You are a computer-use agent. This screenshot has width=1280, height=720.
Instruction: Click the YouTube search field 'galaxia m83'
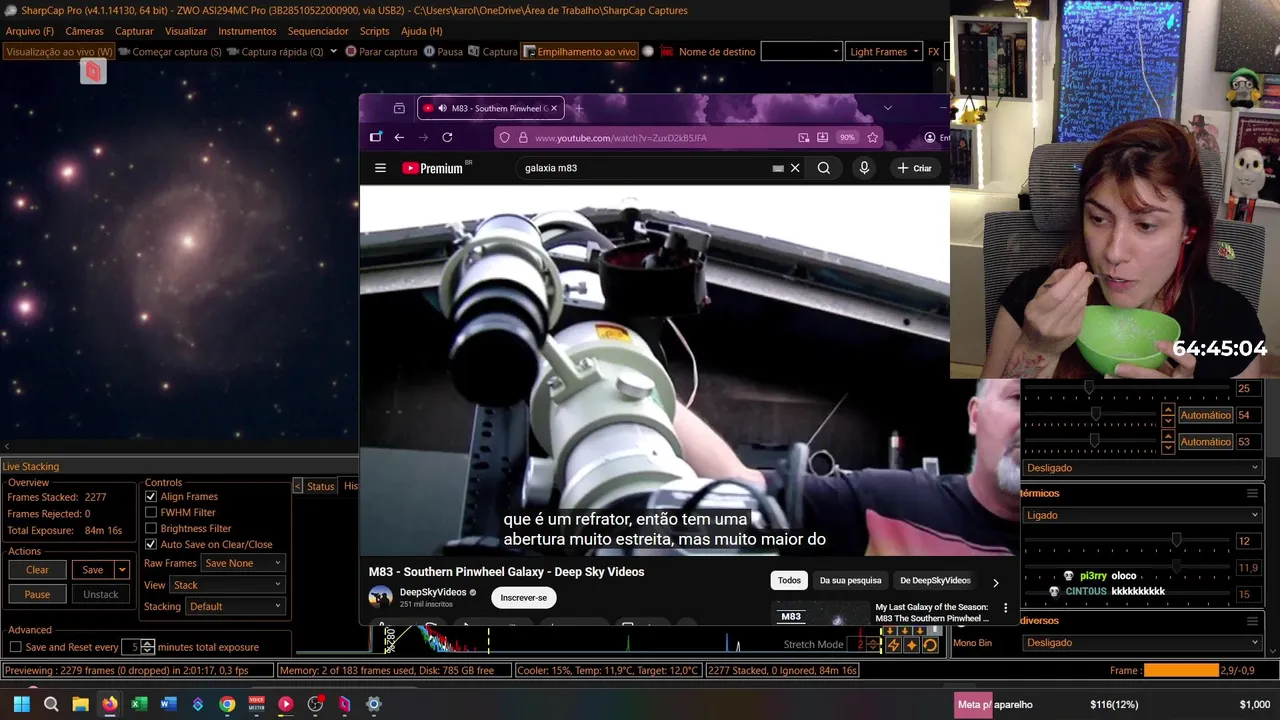[x=645, y=168]
